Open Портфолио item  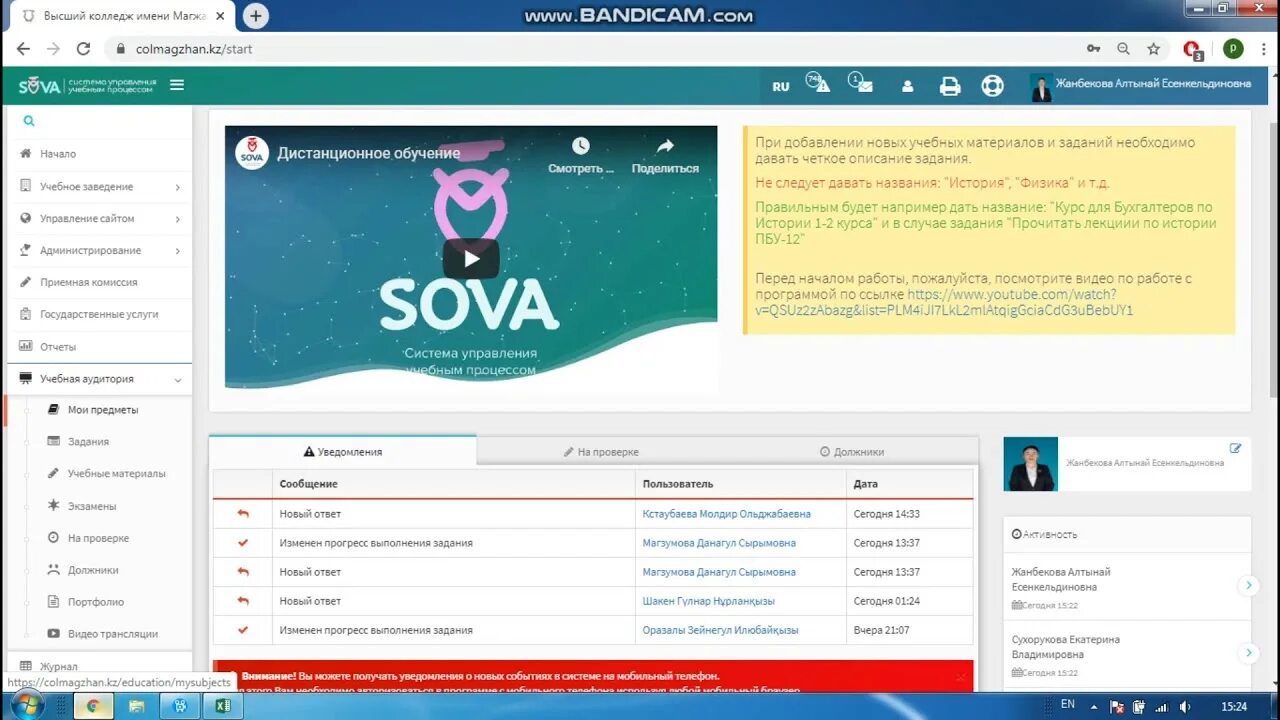[x=96, y=602]
